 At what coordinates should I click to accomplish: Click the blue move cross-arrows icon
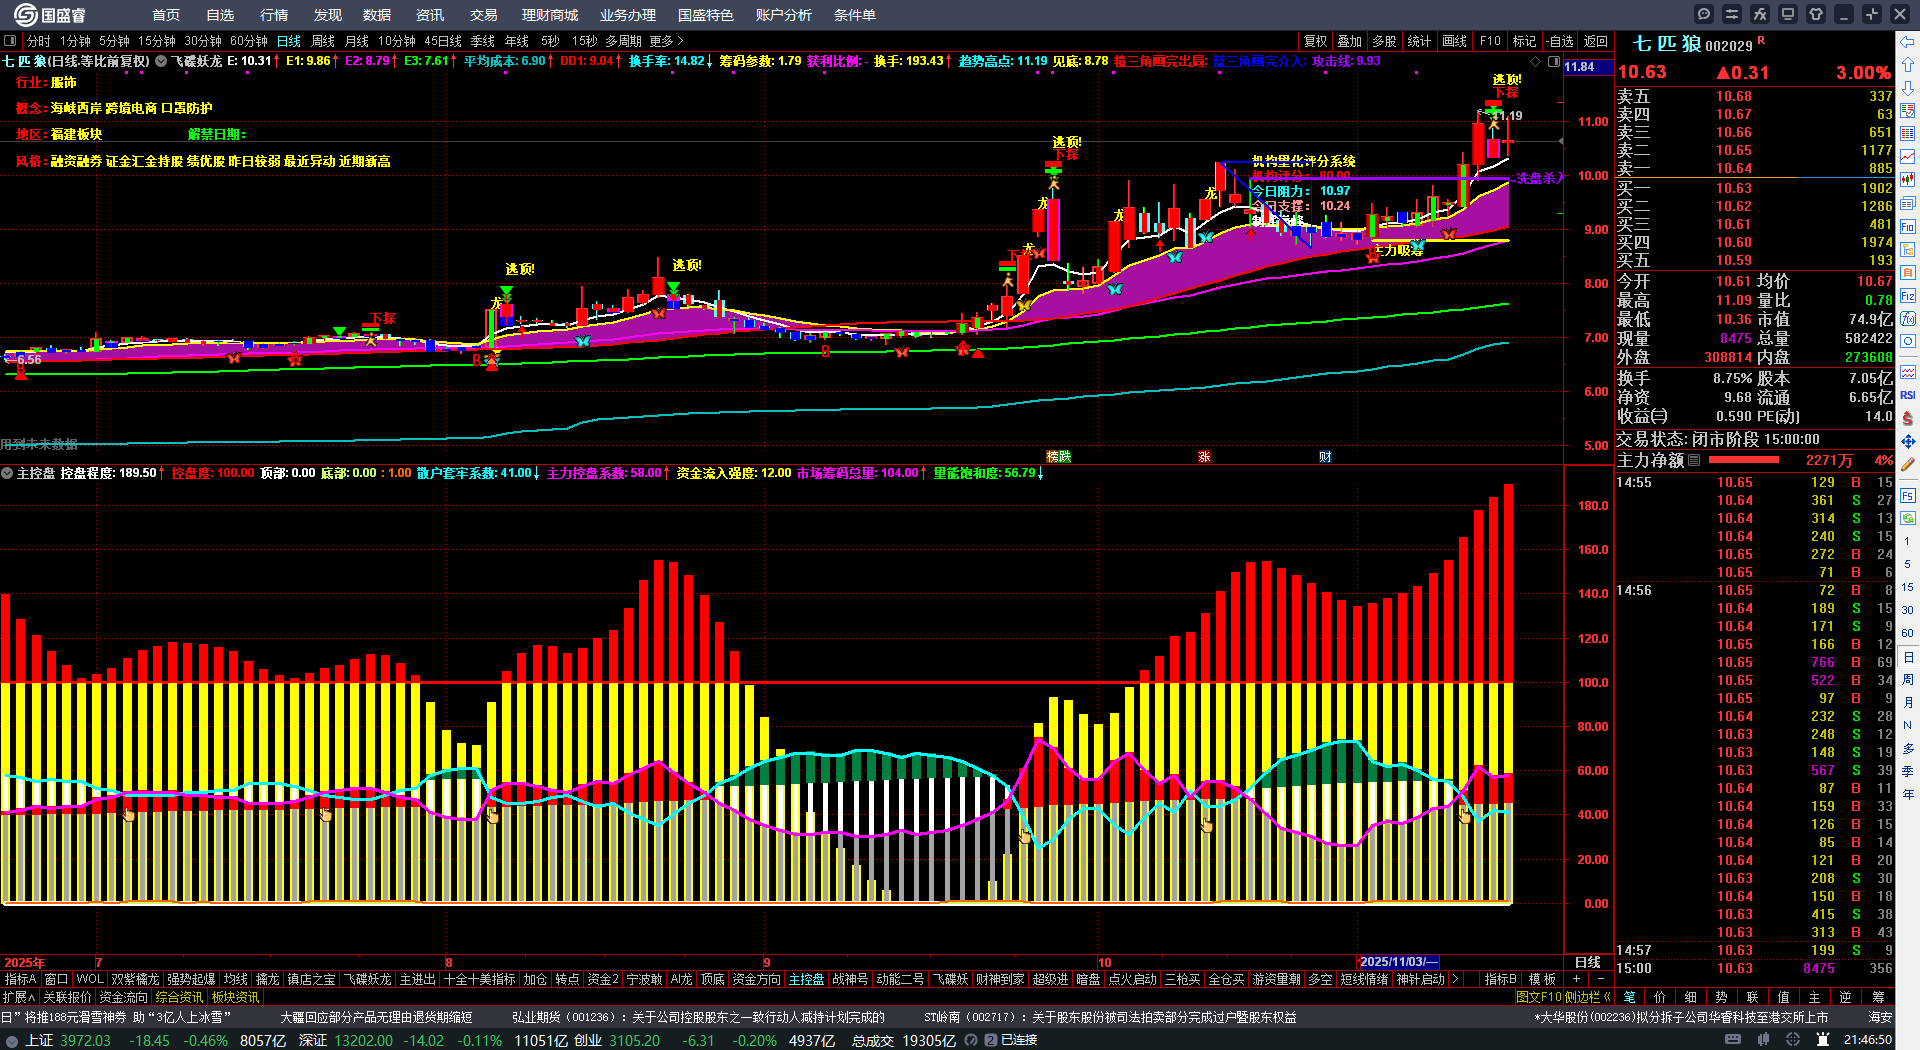[1908, 441]
